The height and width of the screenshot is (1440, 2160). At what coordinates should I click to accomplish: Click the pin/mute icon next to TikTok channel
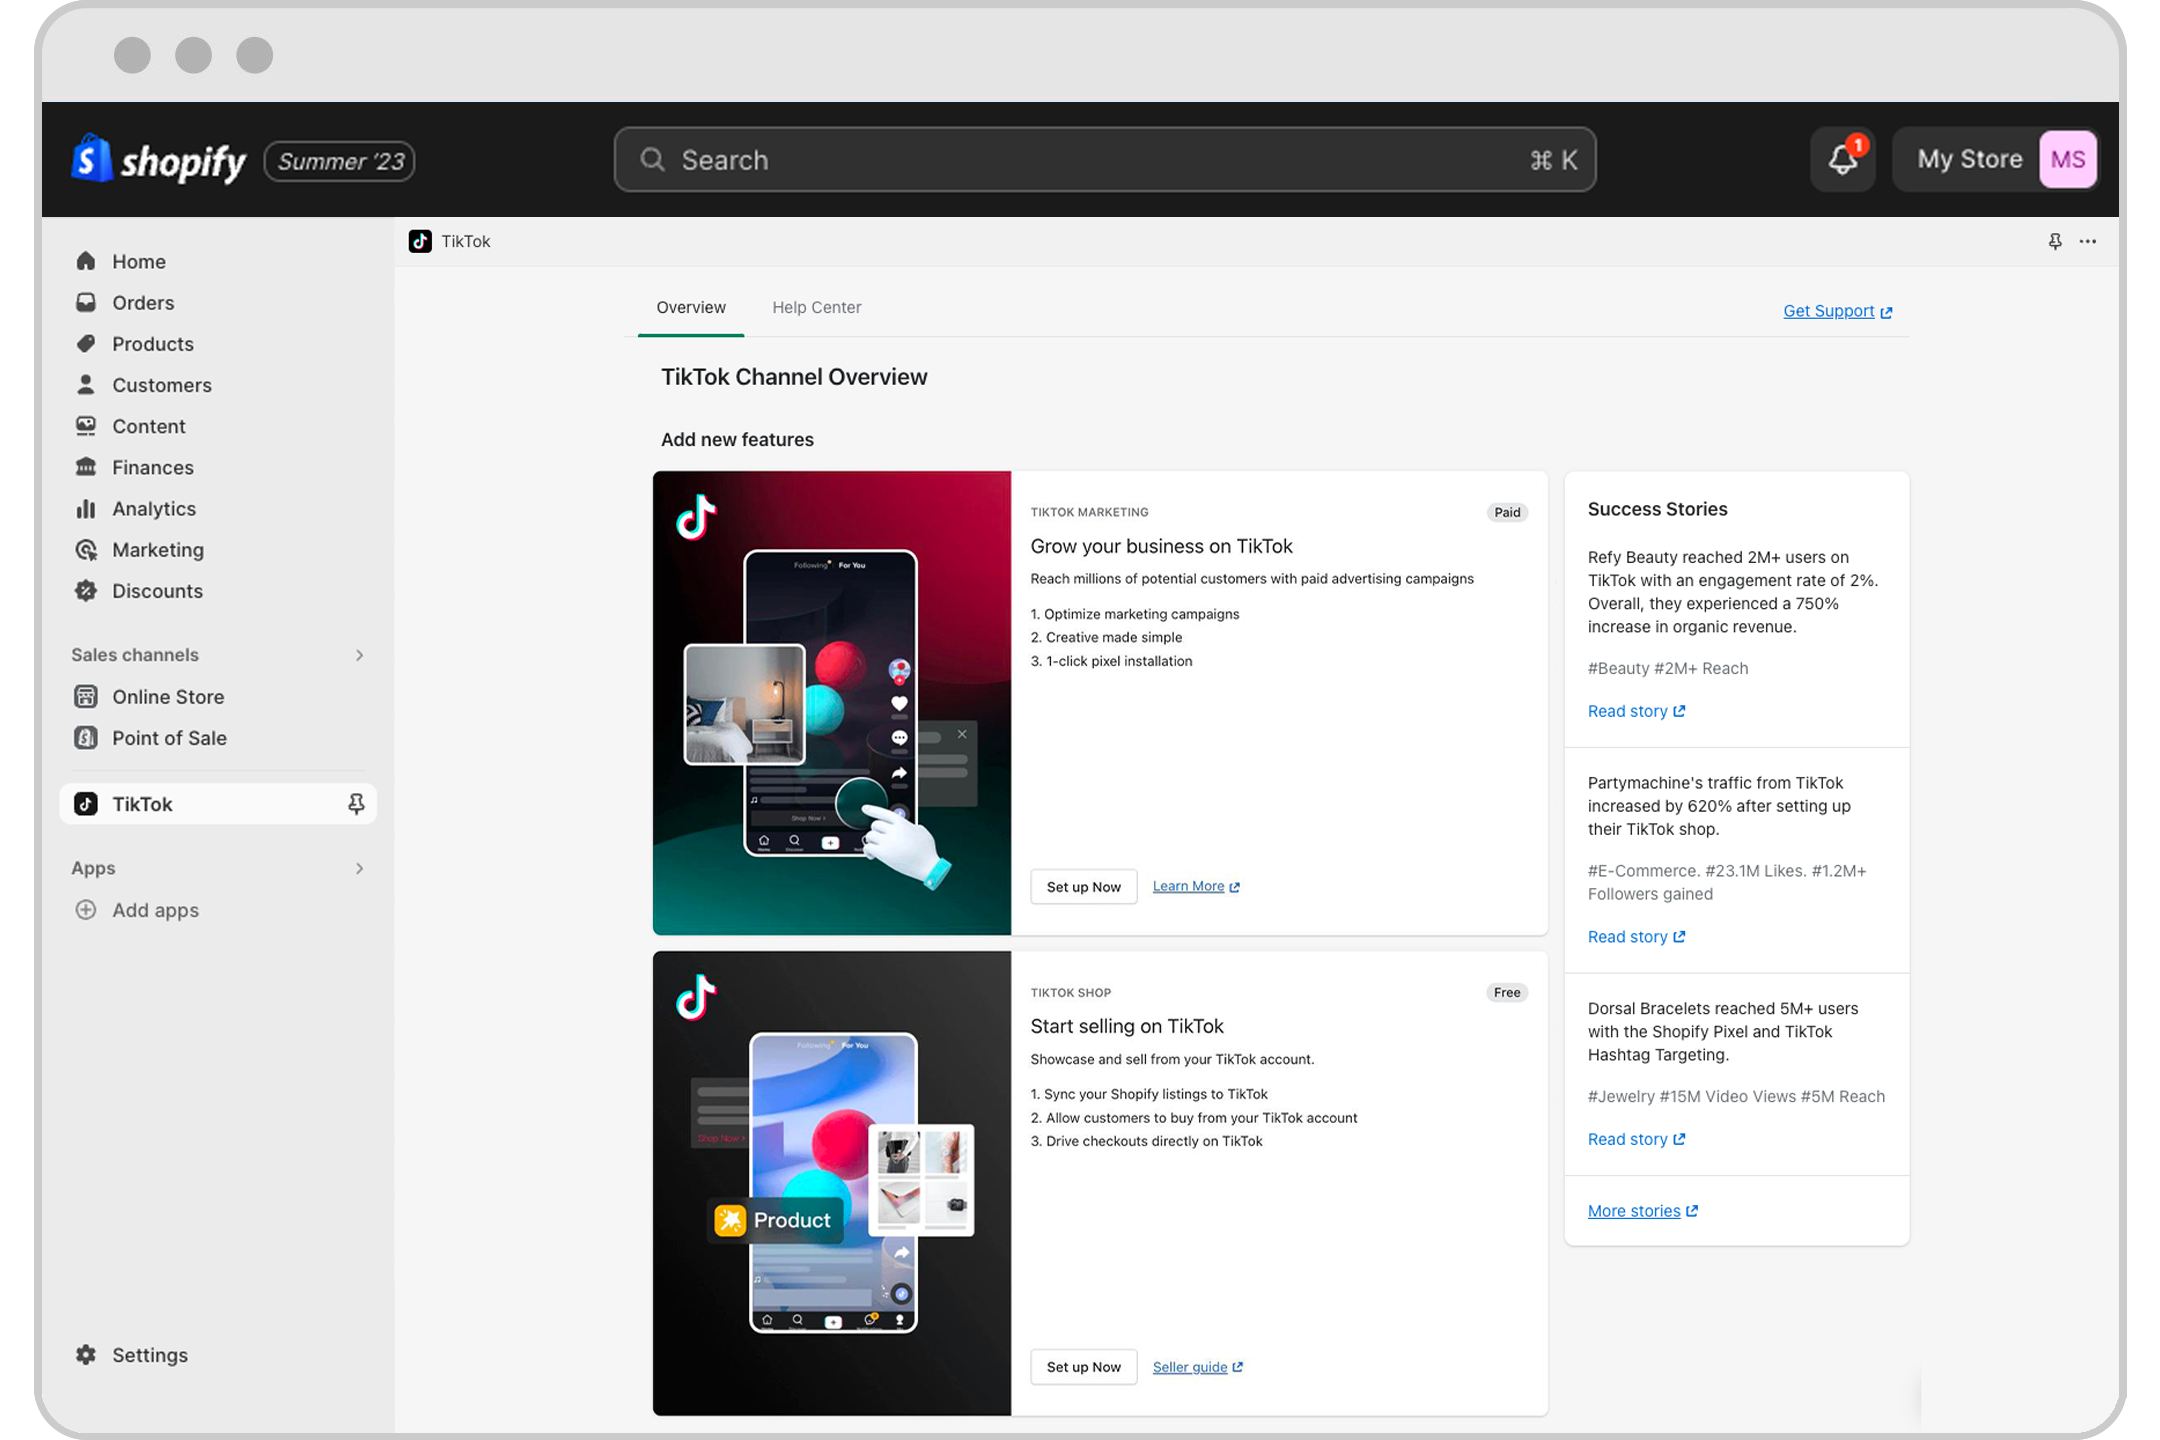tap(354, 804)
